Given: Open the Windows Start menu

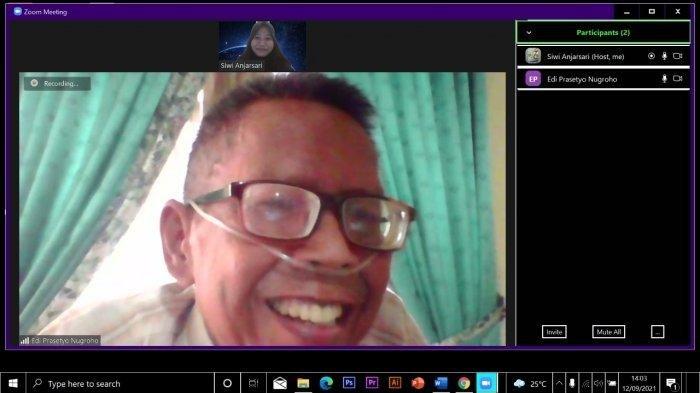Looking at the screenshot, I should 13,383.
